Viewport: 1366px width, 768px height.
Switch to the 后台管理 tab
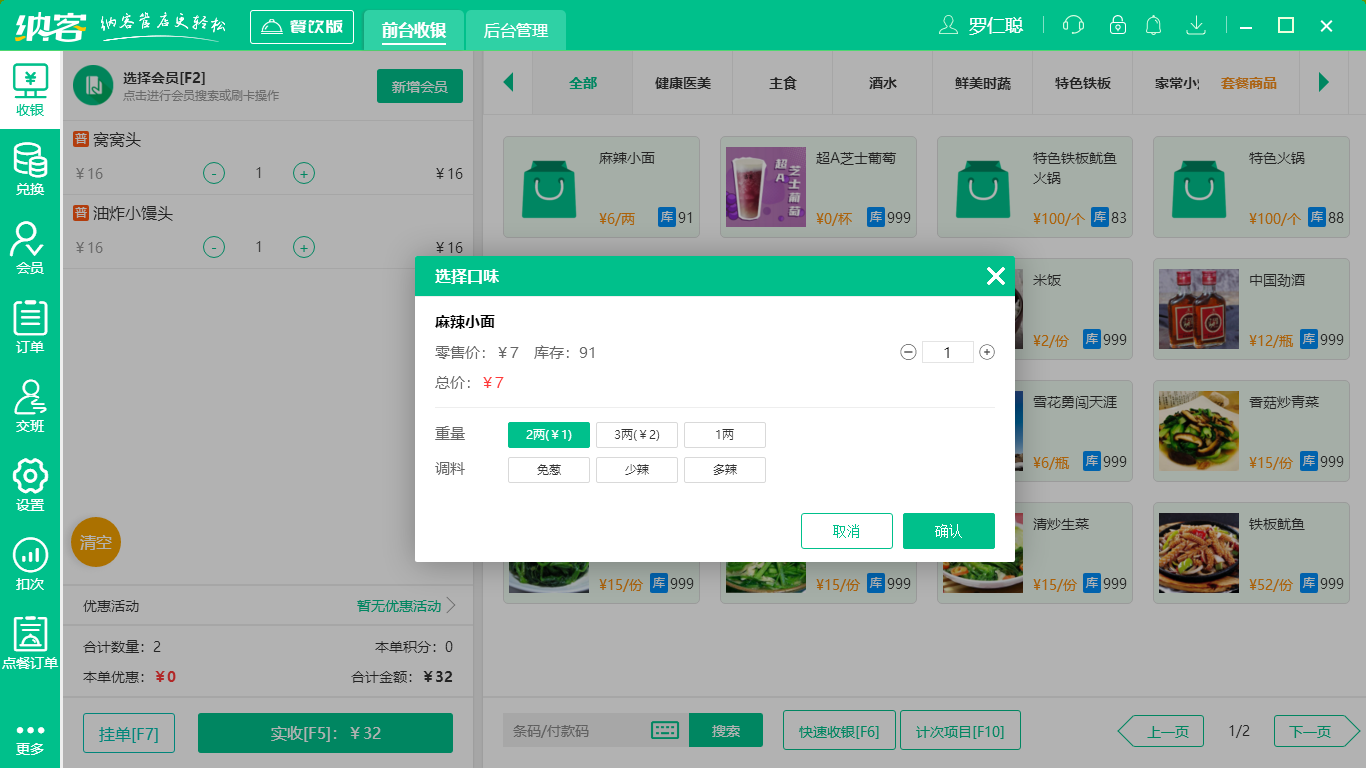click(518, 30)
